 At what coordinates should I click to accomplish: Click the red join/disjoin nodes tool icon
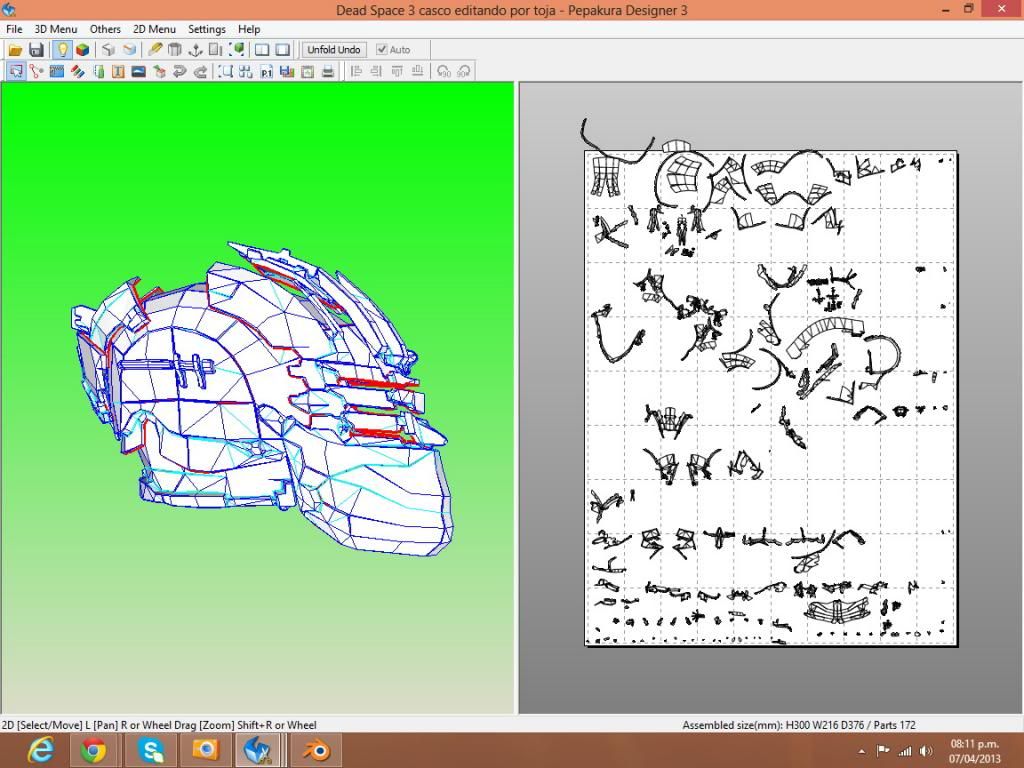[36, 71]
